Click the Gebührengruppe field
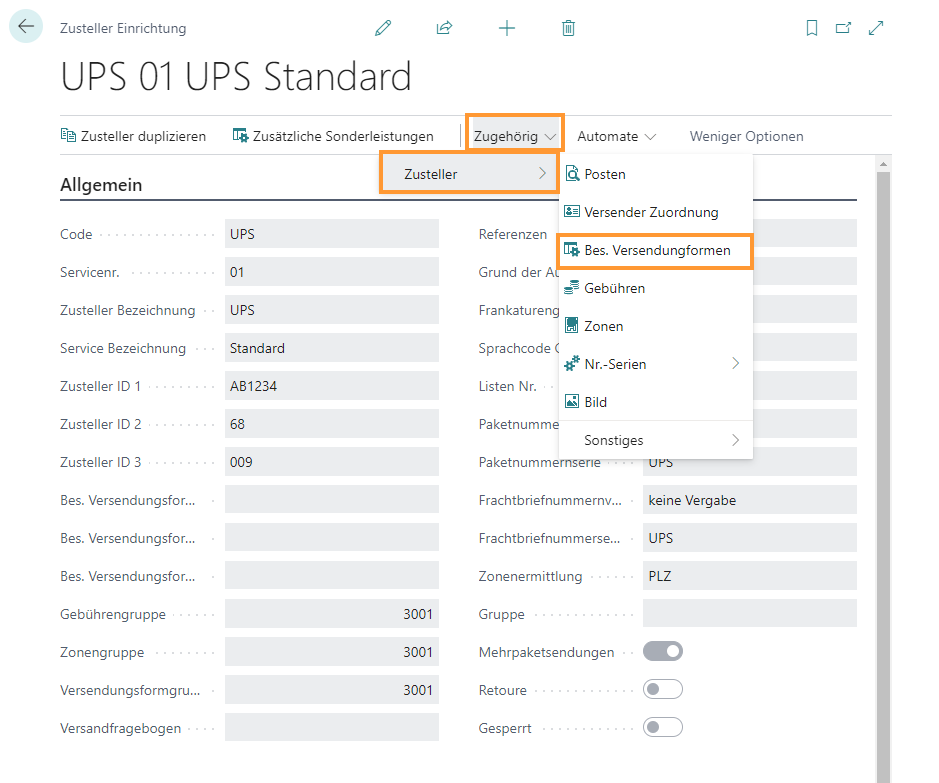The image size is (939, 783). click(332, 614)
